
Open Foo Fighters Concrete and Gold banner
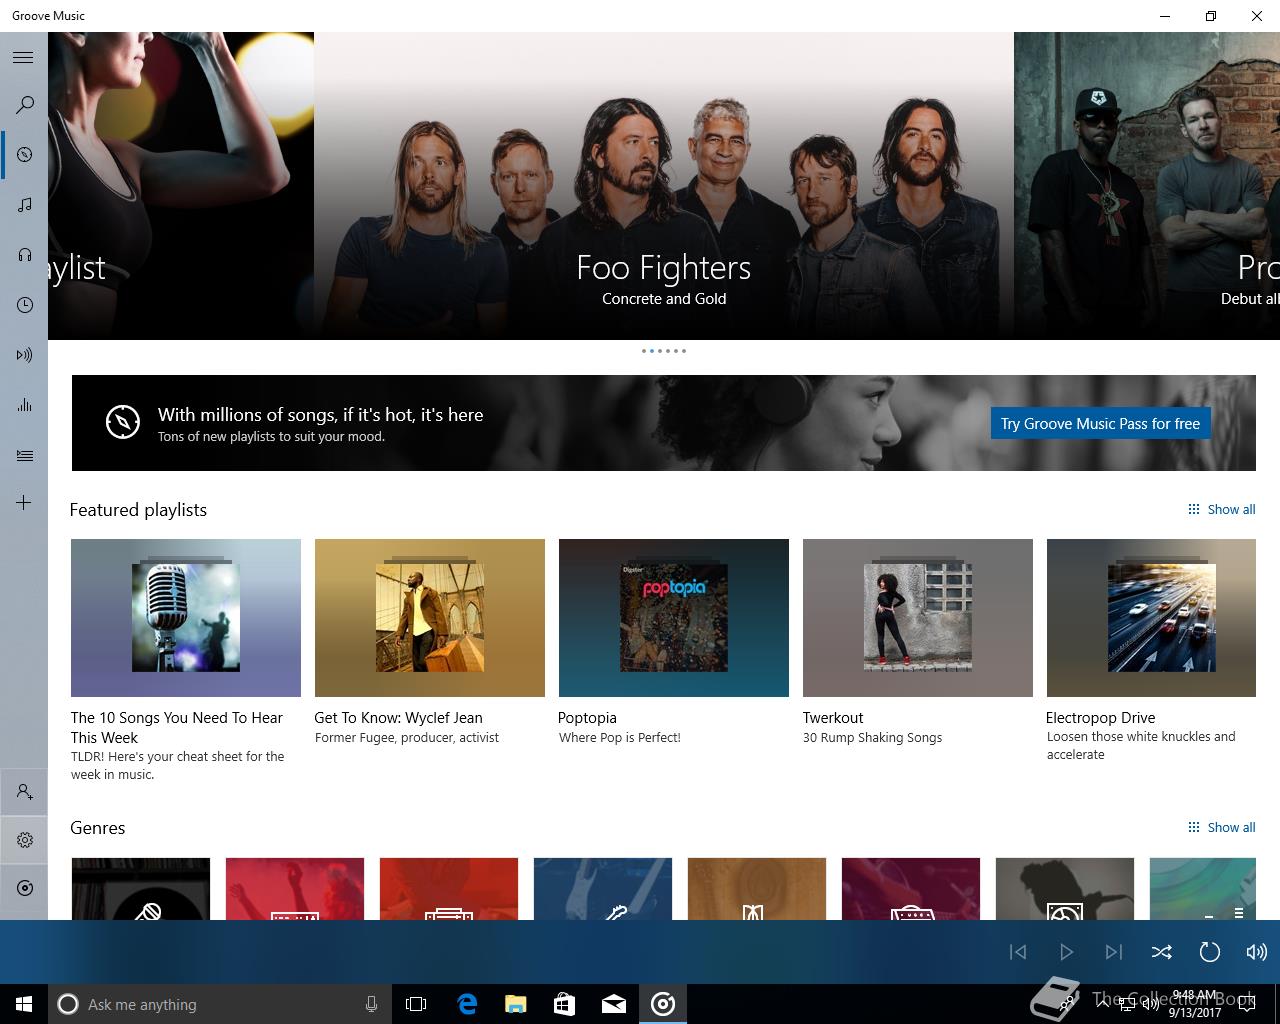664,186
